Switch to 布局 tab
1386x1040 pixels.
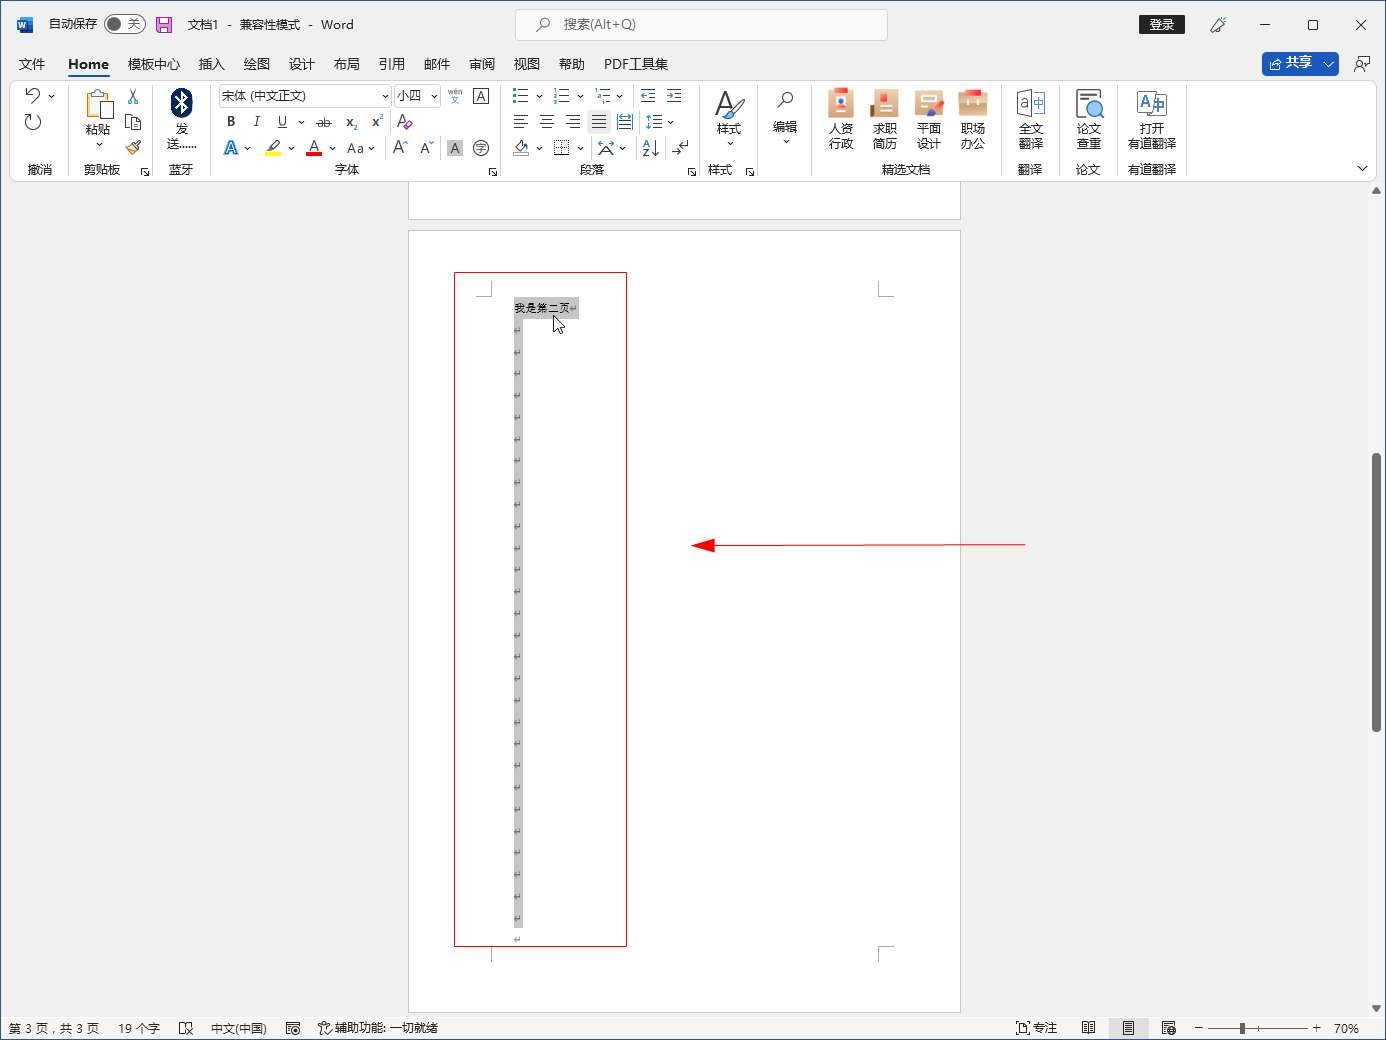(x=346, y=64)
